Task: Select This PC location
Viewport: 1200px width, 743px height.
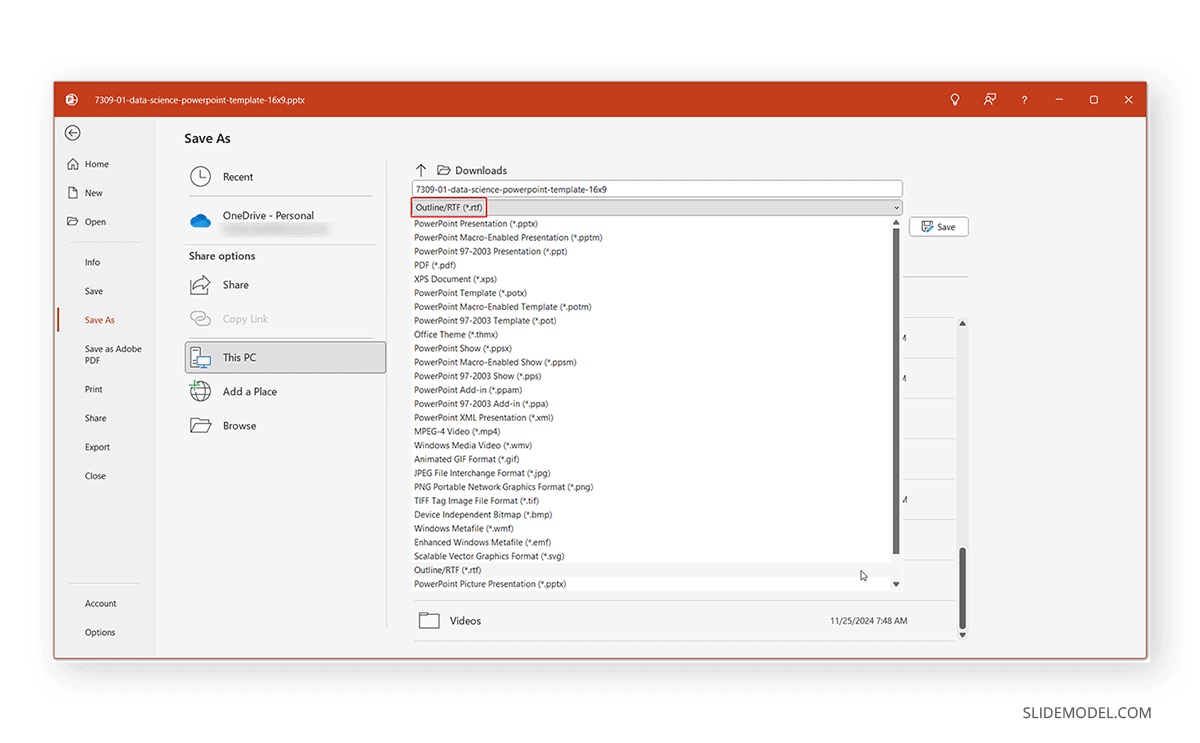Action: 285,357
